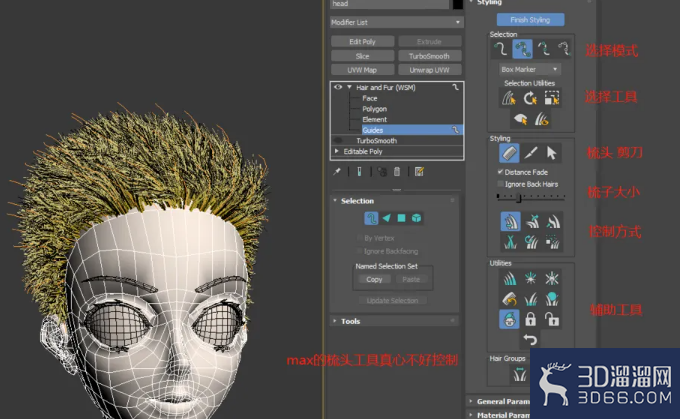Open Configure Modifier Sets icon
Image resolution: width=680 pixels, height=419 pixels.
(419, 172)
